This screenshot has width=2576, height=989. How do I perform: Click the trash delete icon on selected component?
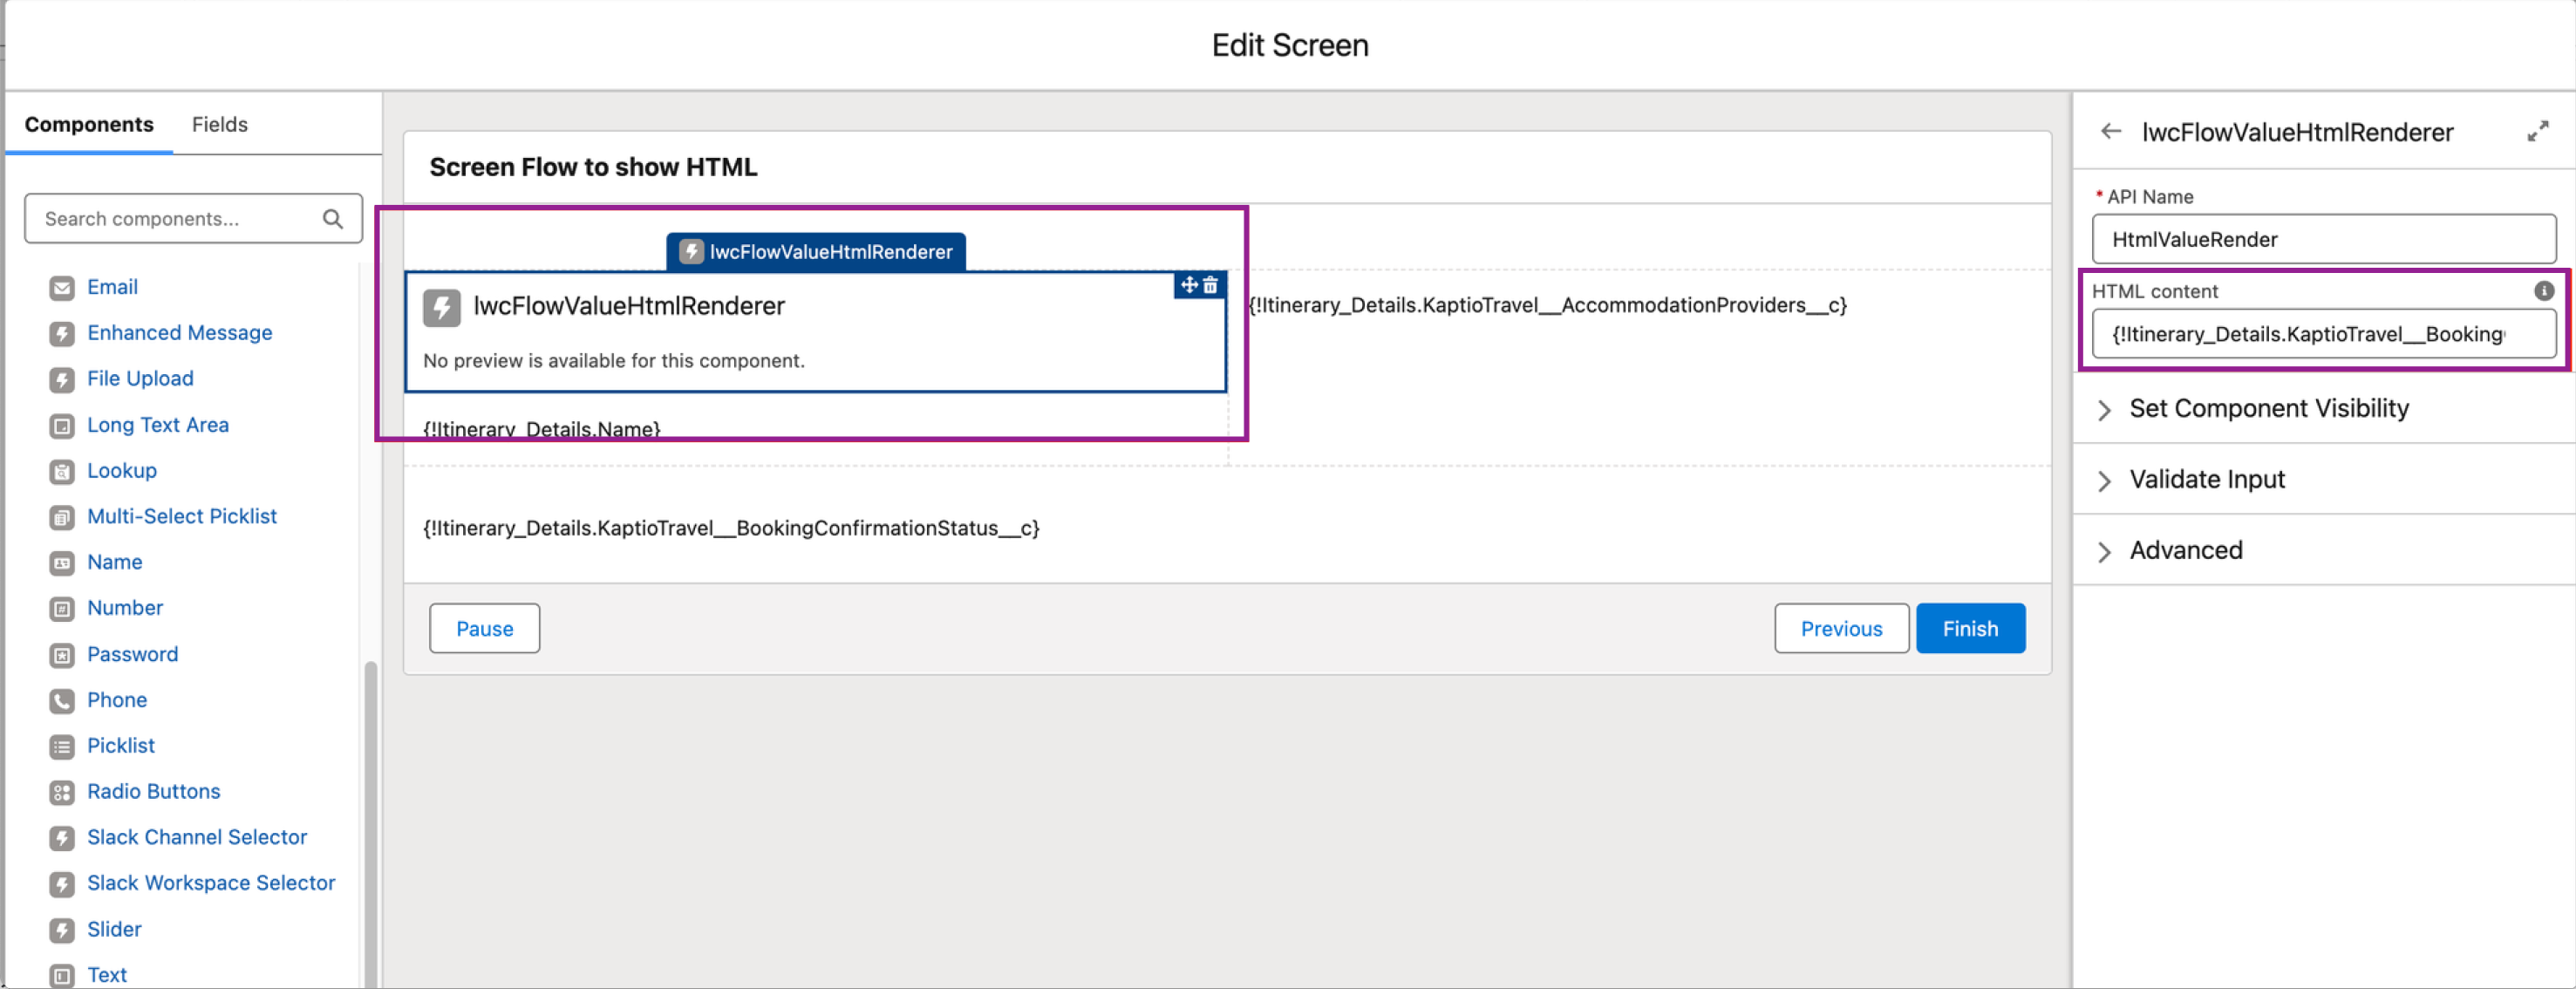(x=1210, y=285)
